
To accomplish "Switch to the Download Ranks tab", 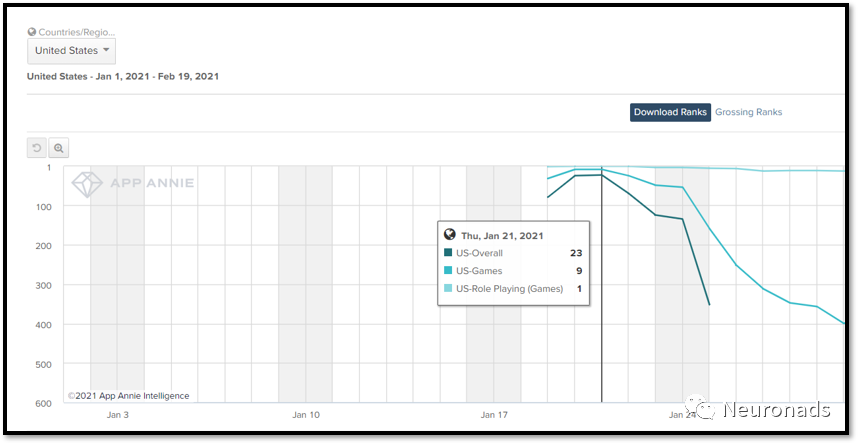I will (670, 112).
